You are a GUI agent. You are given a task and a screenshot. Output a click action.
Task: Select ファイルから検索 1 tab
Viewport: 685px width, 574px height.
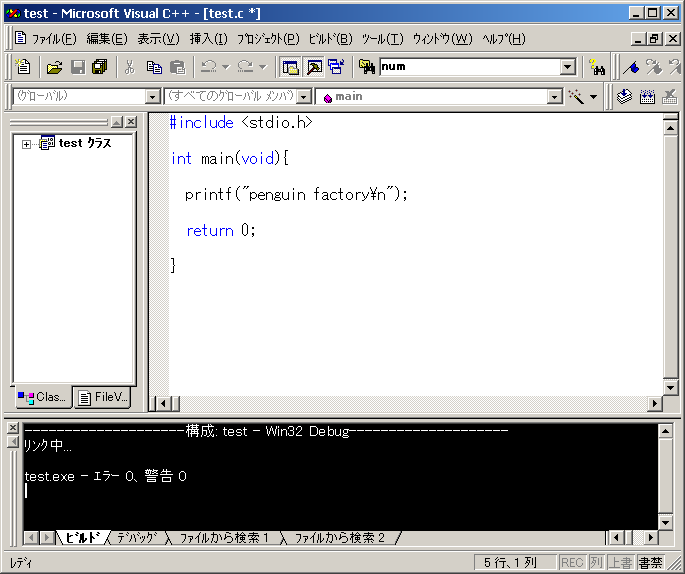(x=224, y=538)
